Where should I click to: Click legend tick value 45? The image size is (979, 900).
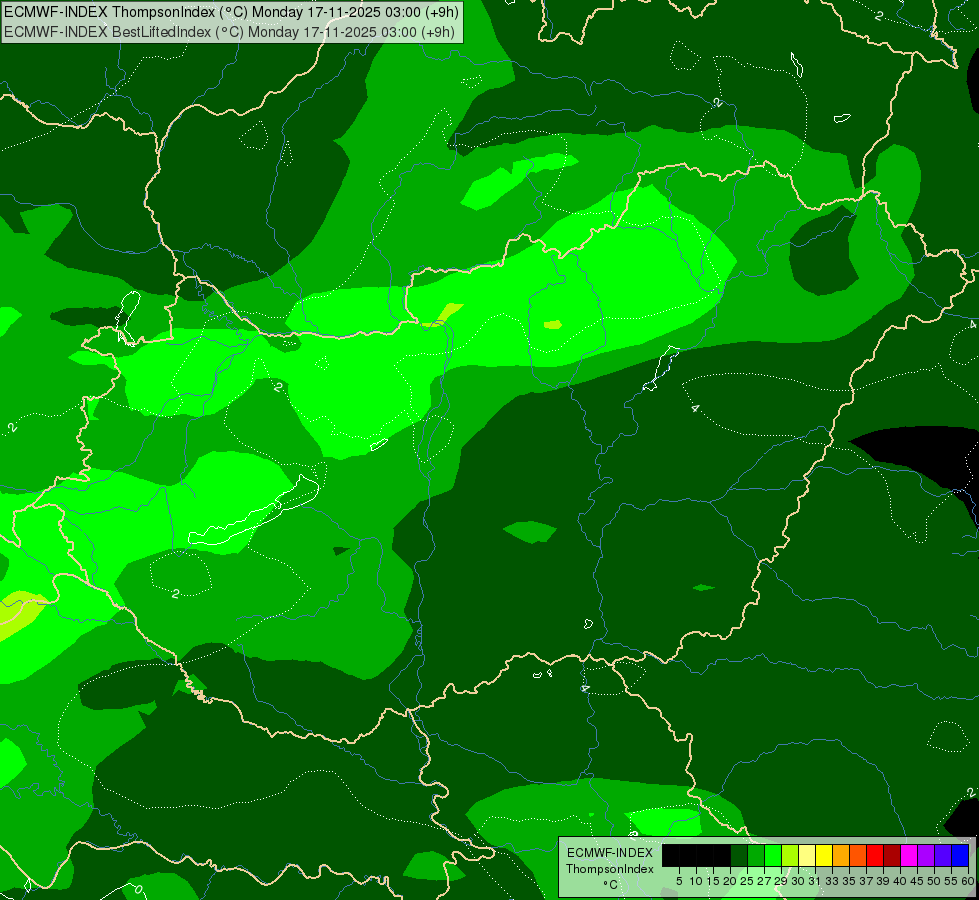(917, 881)
